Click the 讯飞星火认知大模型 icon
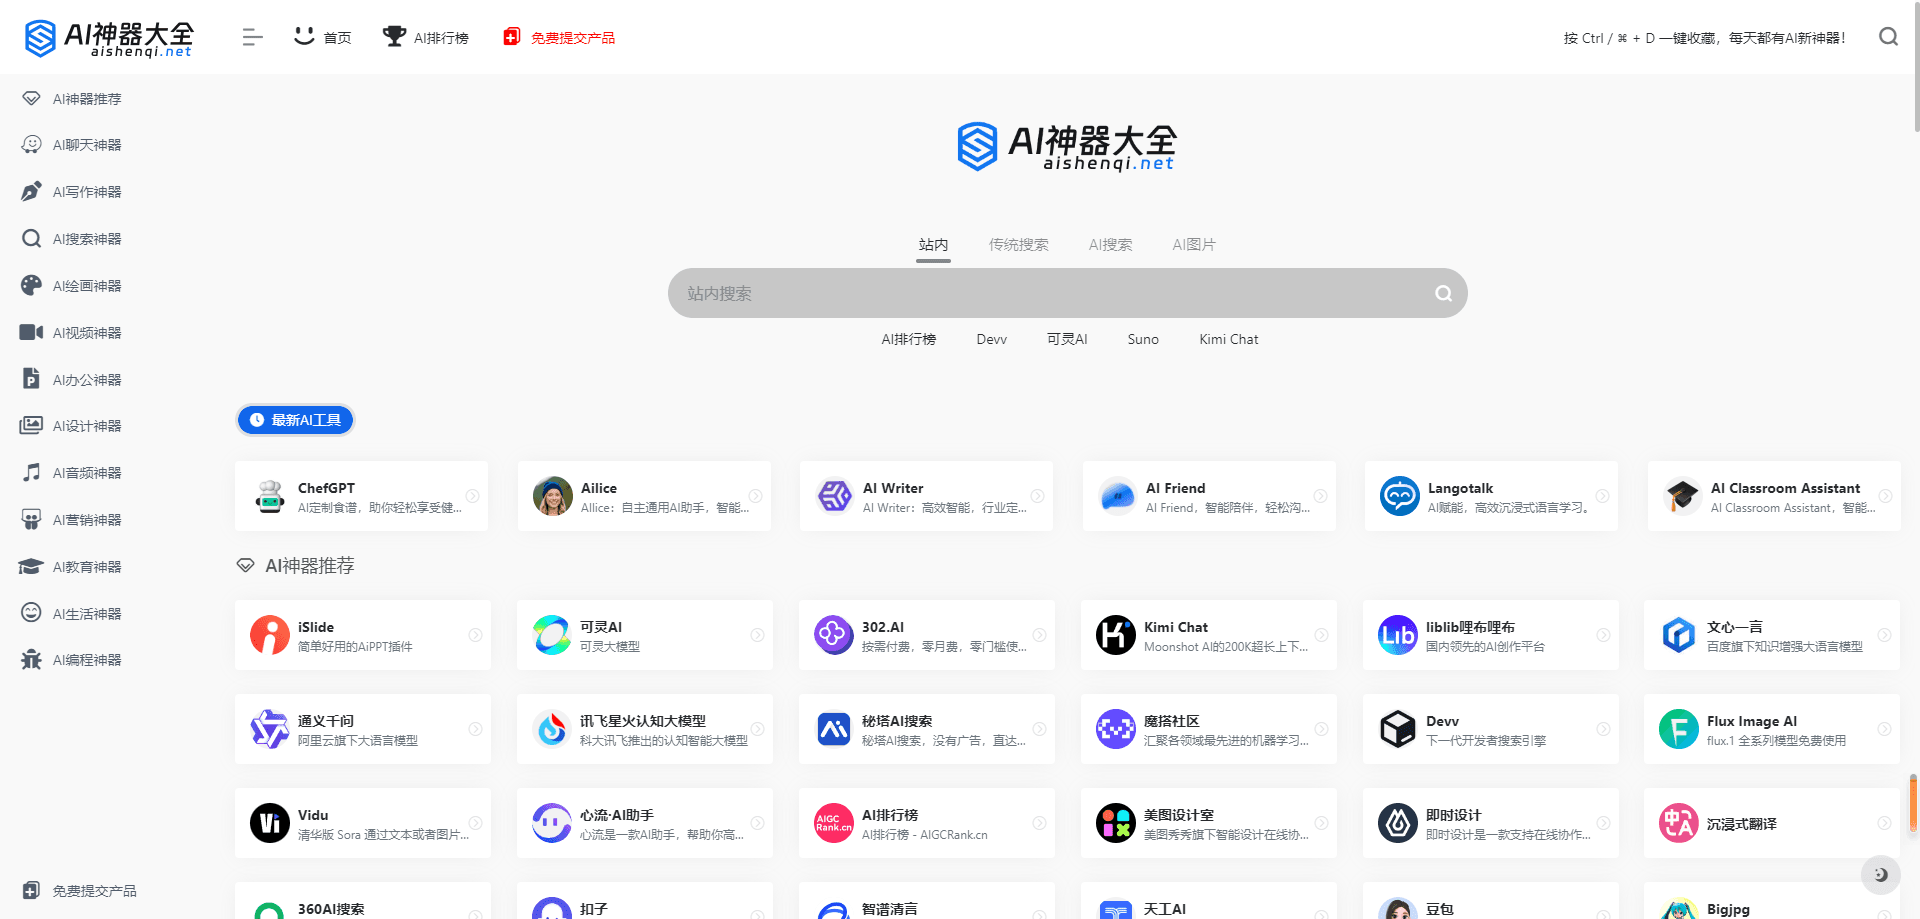This screenshot has width=1920, height=919. (x=552, y=729)
